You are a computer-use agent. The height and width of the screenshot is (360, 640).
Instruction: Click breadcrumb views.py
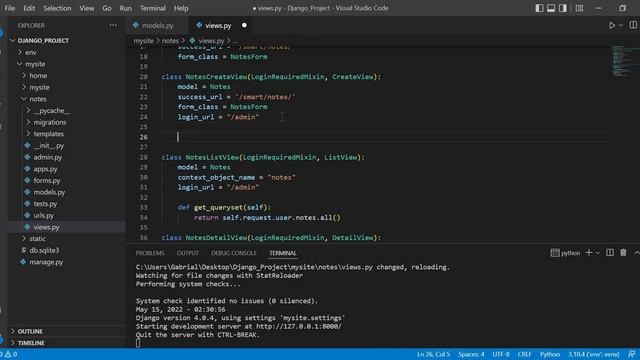[x=211, y=40]
